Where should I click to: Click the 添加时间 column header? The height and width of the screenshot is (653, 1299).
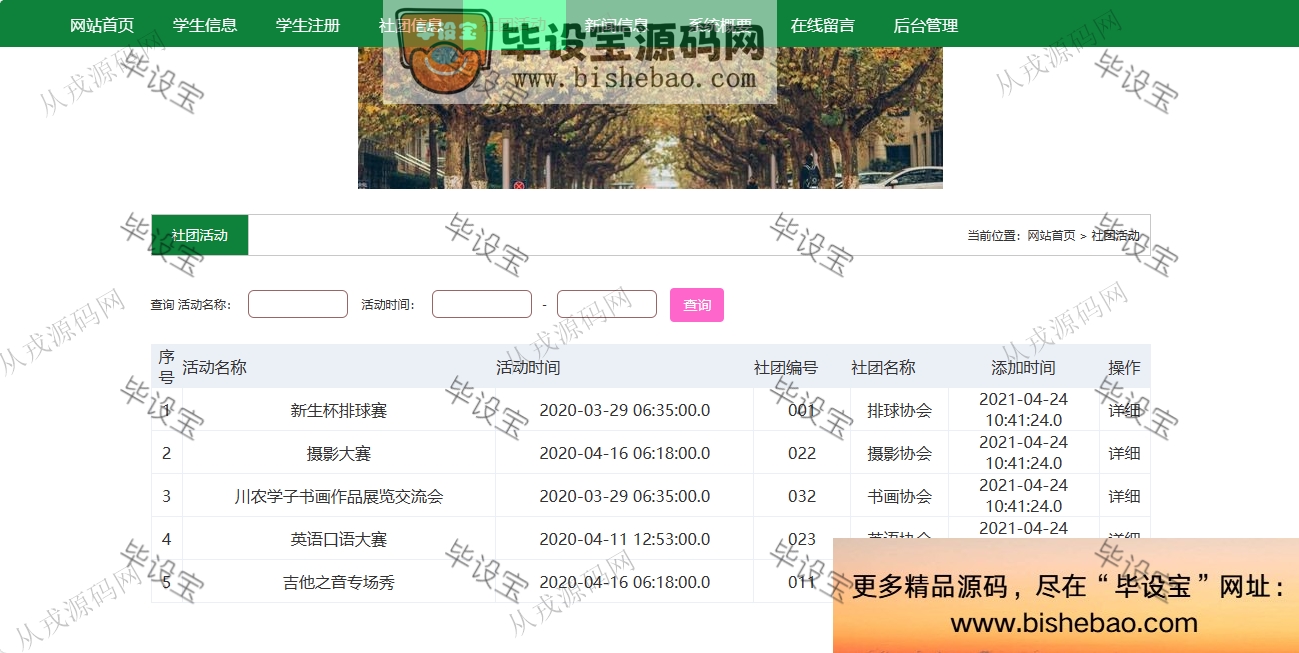tap(1023, 367)
